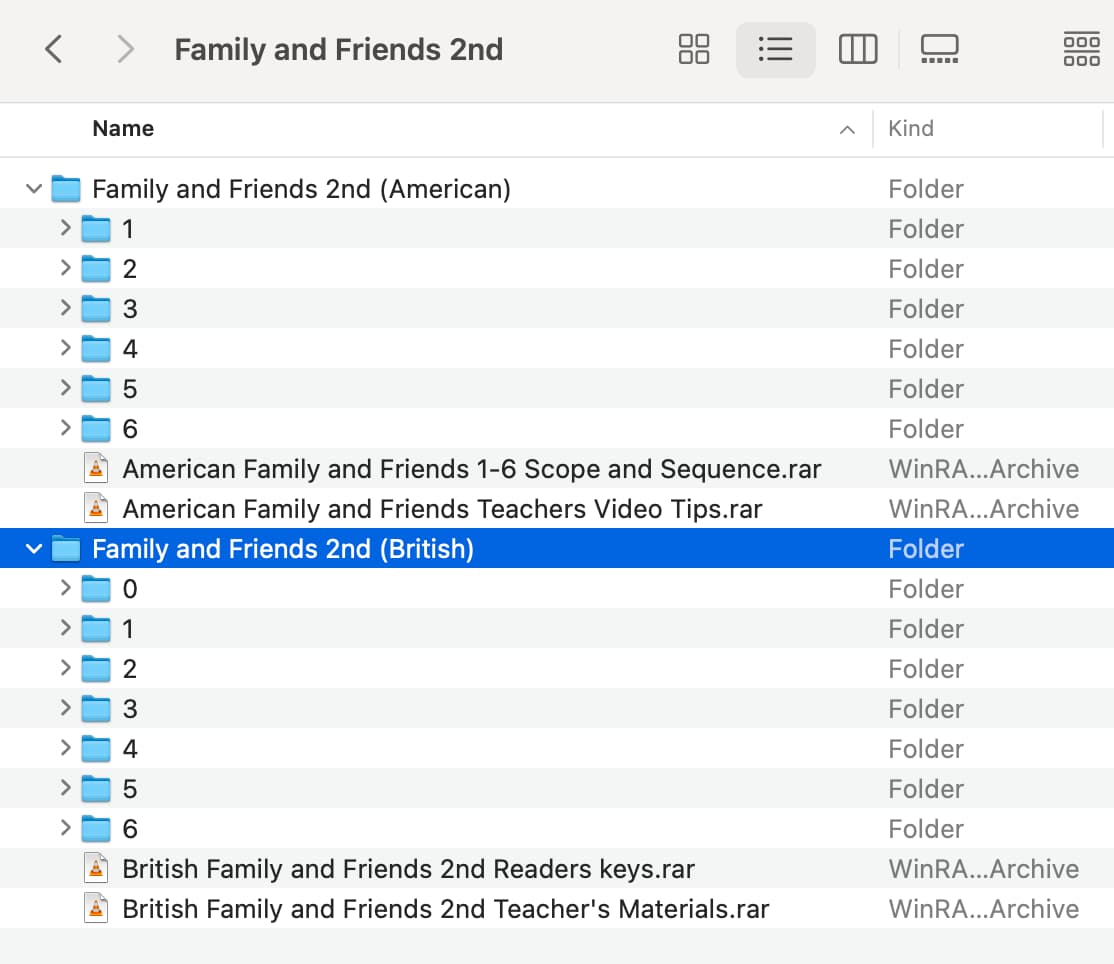Screen dimensions: 1114x964
Task: Expand British folder 6
Action: pyautogui.click(x=65, y=828)
